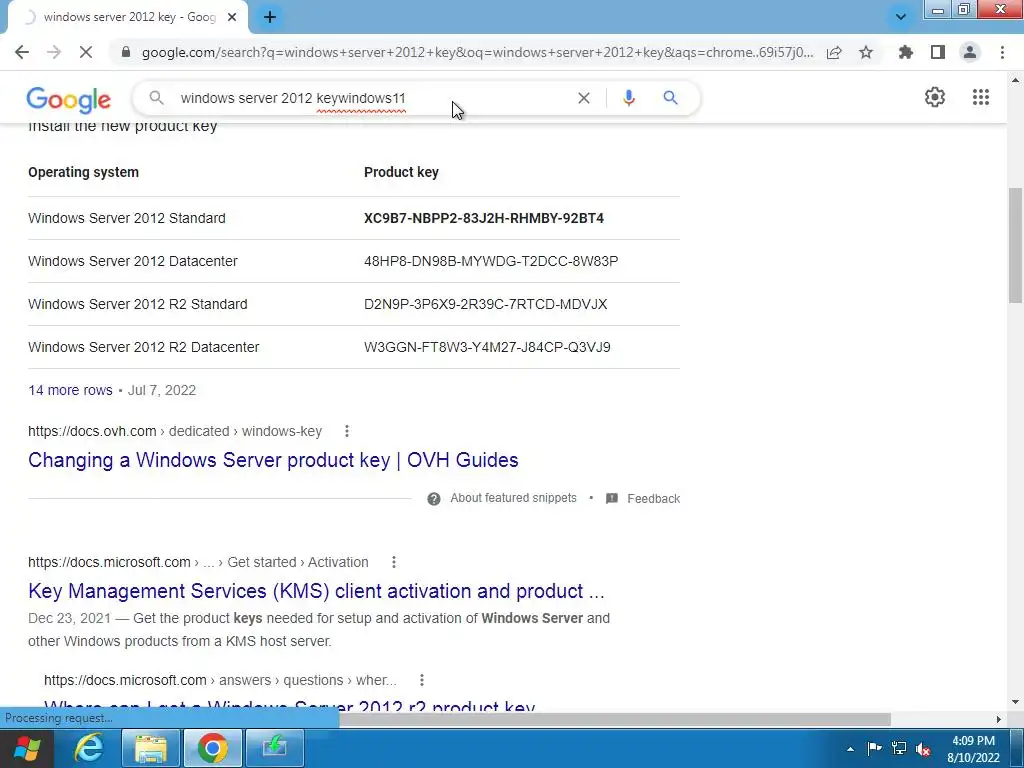Screen dimensions: 1024x768
Task: Expand 14 more rows link
Action: 70,391
